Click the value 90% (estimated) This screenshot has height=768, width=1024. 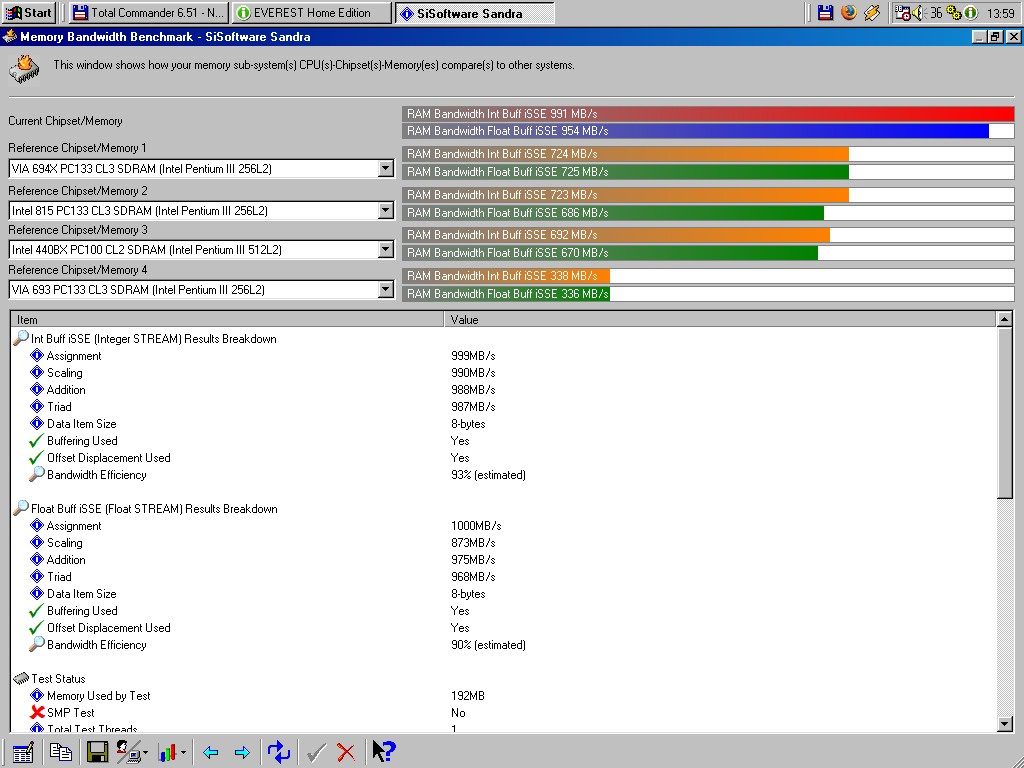pos(488,645)
